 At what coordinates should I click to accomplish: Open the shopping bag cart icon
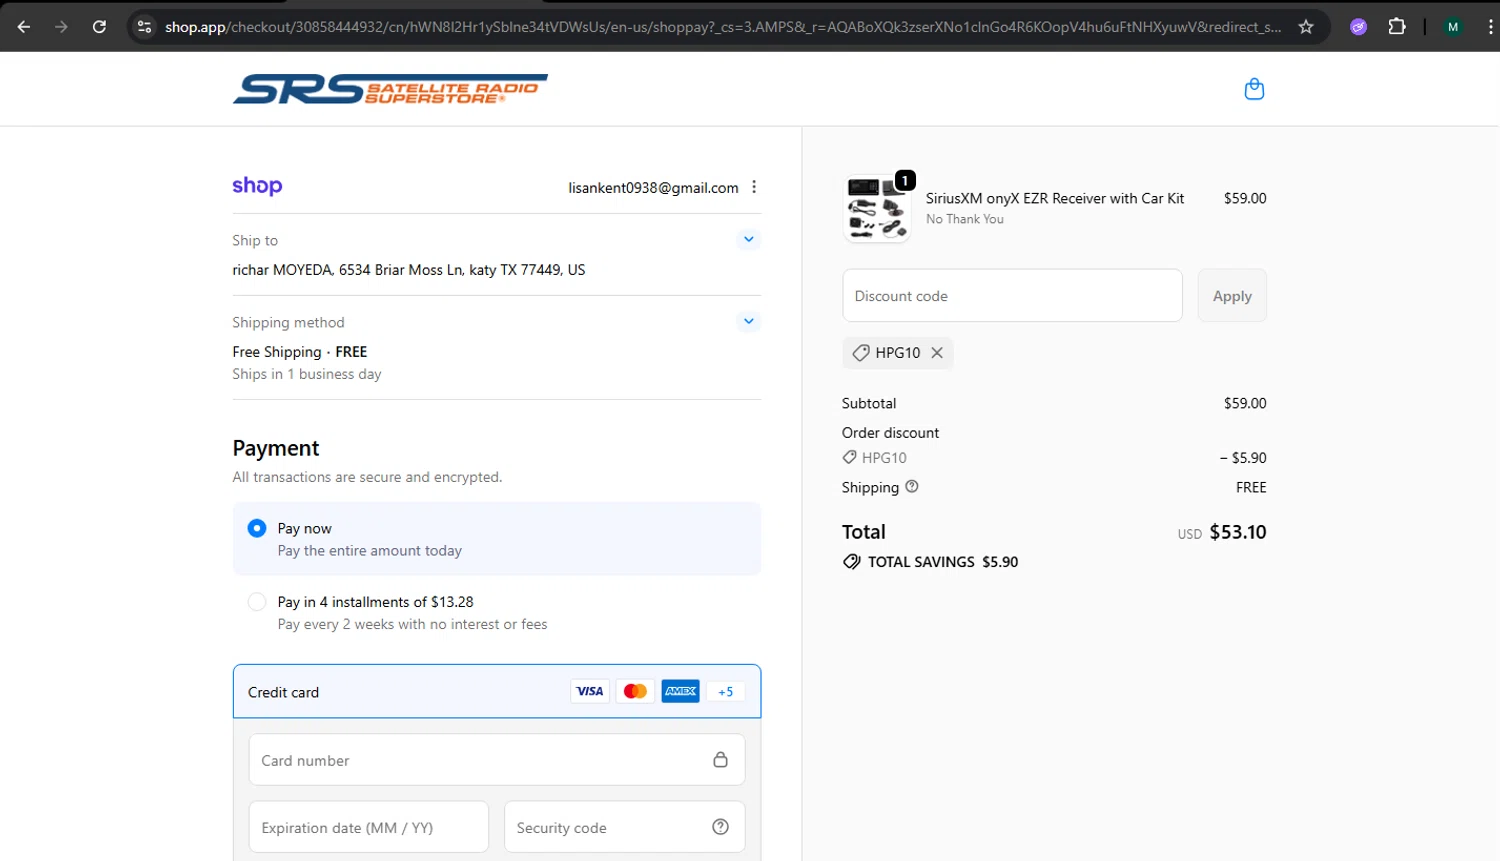click(1254, 89)
